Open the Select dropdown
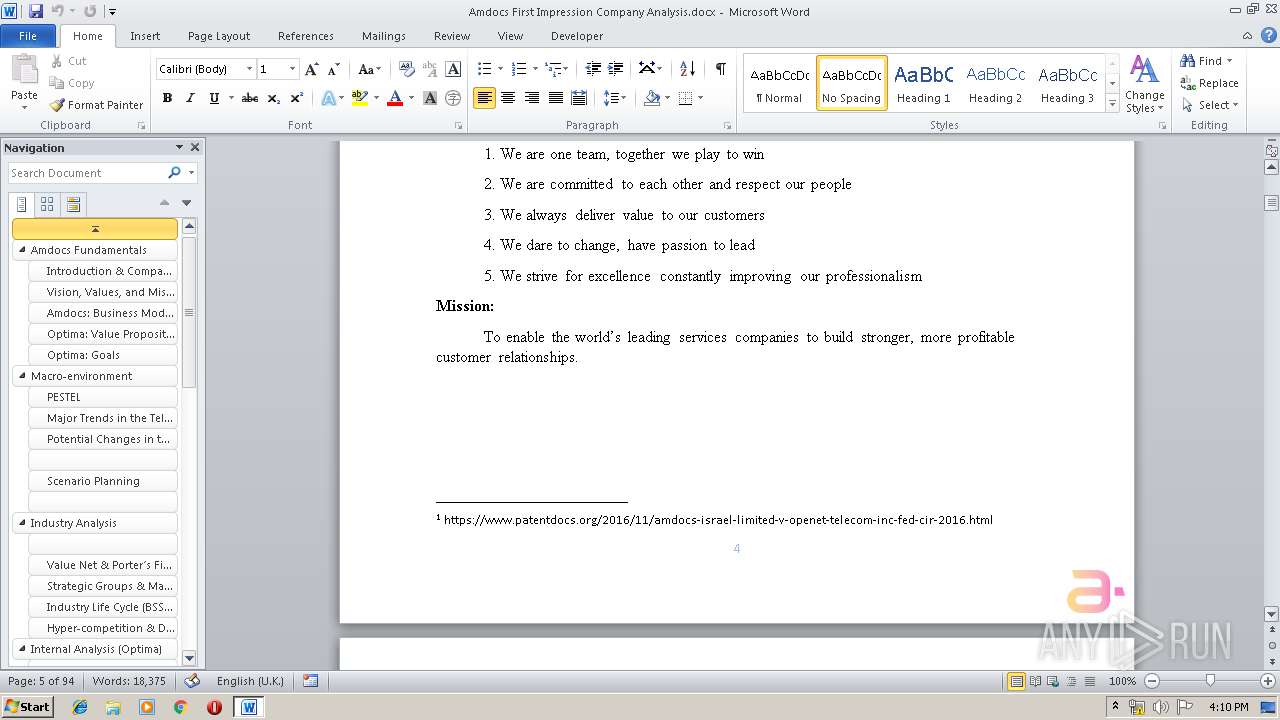Viewport: 1280px width, 720px height. click(1209, 105)
